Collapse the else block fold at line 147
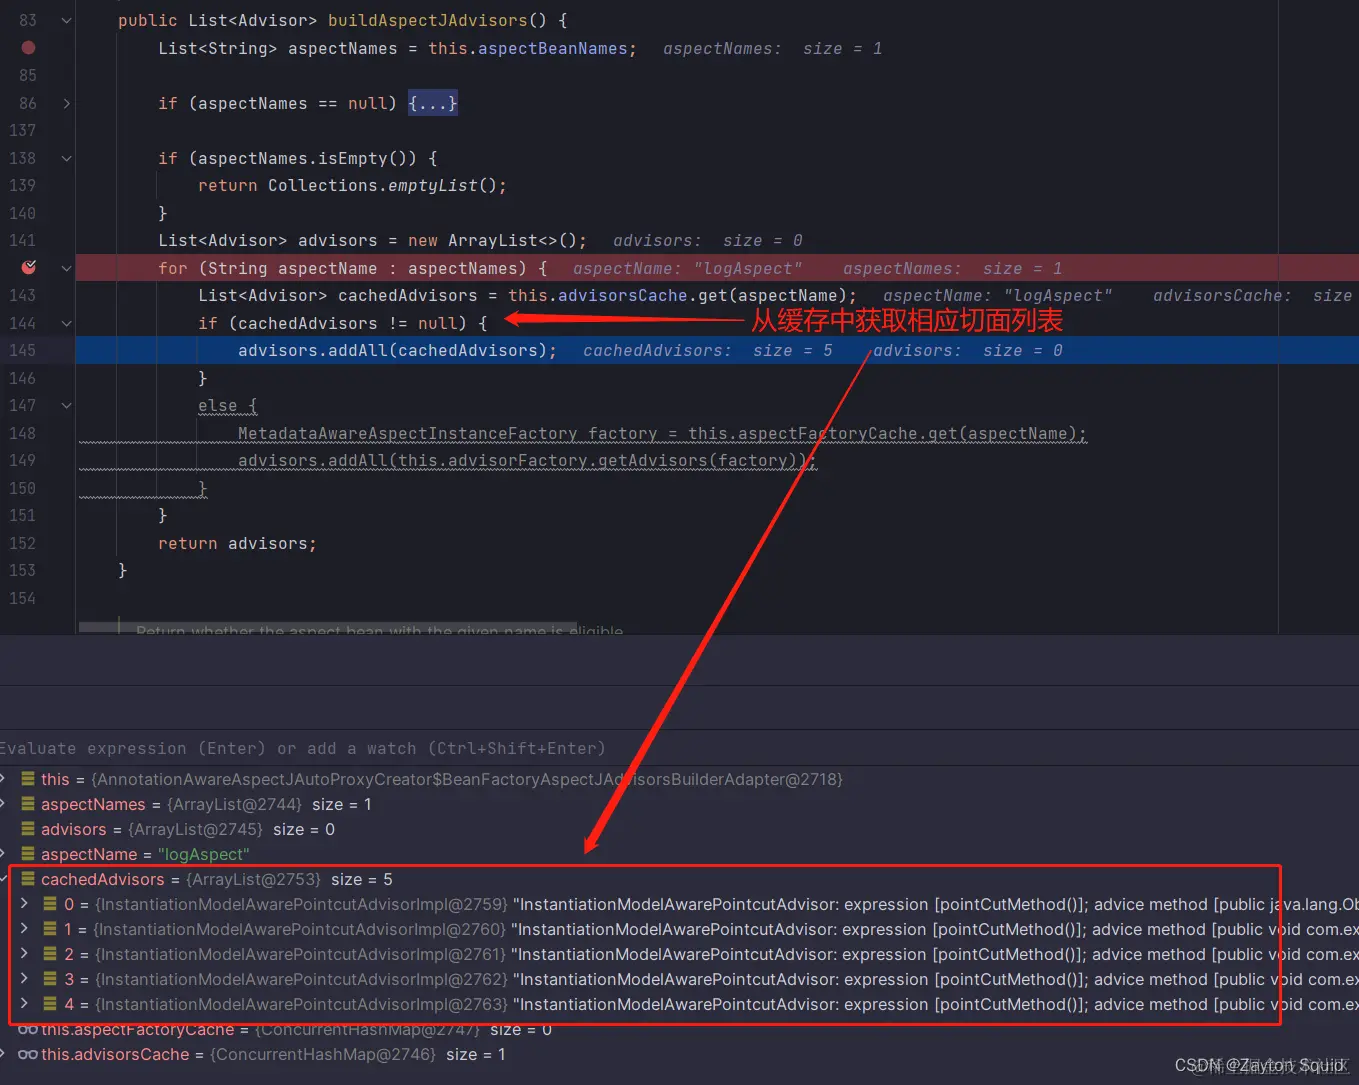 (66, 405)
